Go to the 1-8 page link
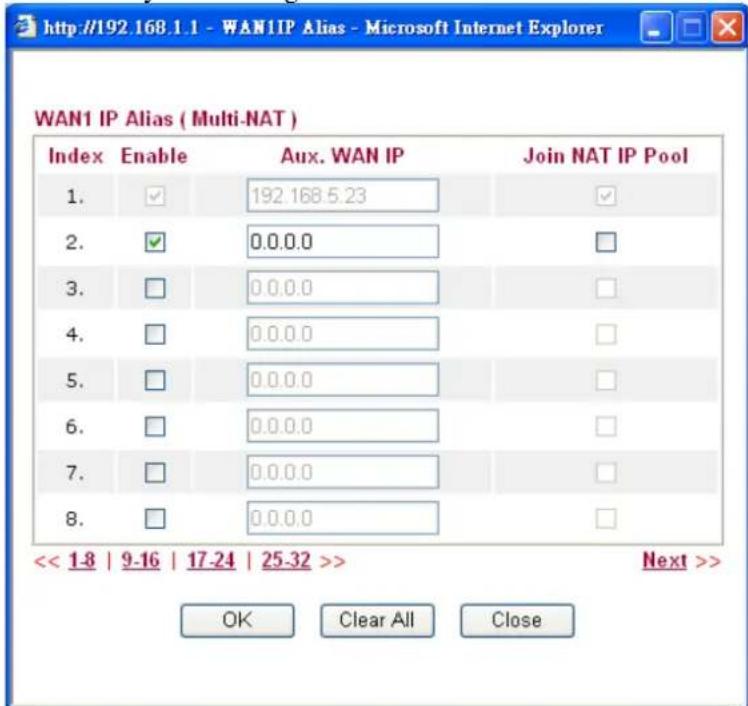Viewport: 748px width, 706px height. click(x=82, y=561)
